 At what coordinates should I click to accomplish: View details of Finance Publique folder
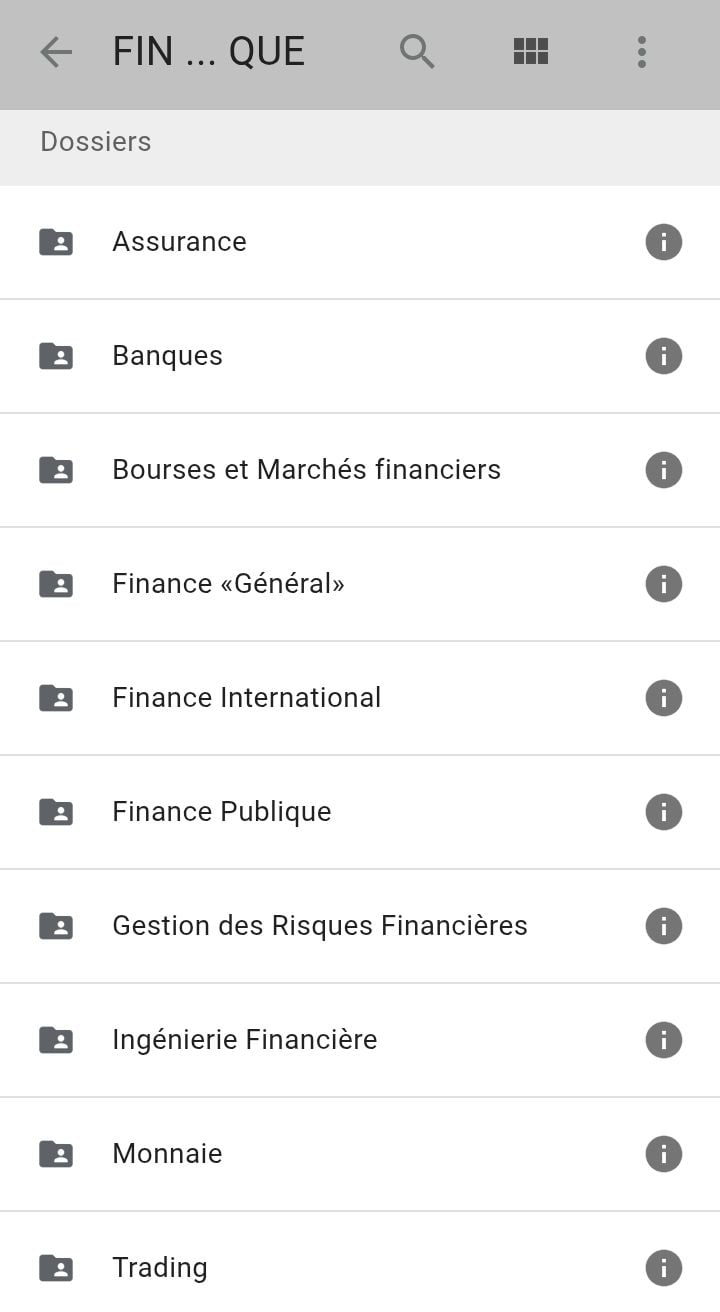664,812
